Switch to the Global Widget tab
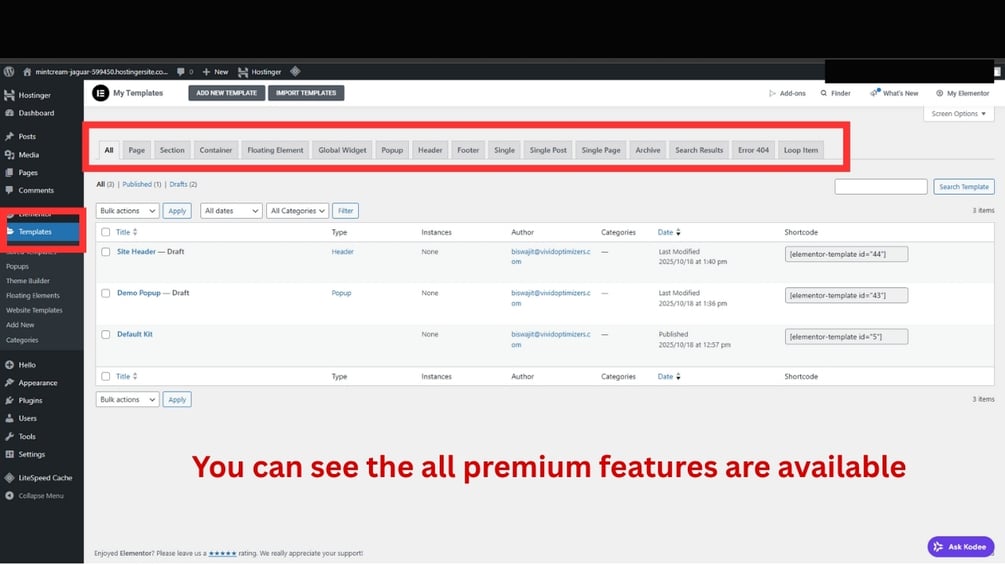 pyautogui.click(x=342, y=150)
